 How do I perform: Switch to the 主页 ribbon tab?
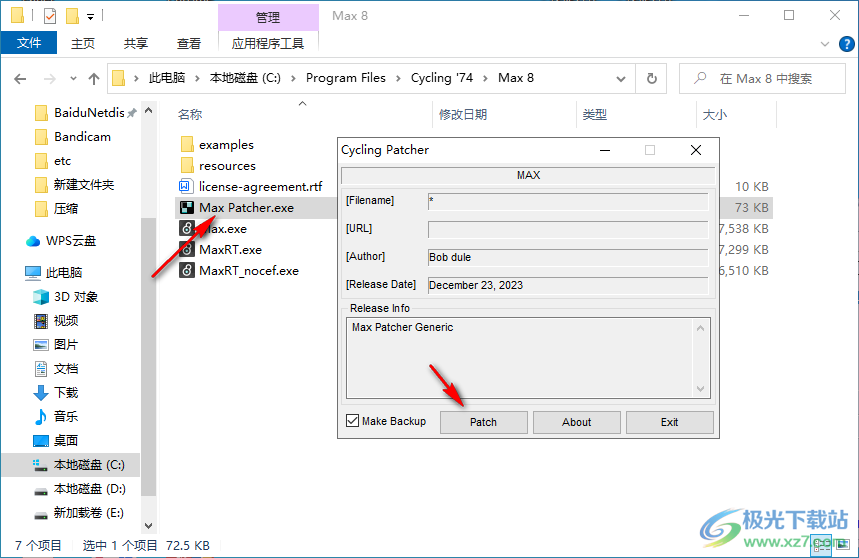tap(83, 43)
